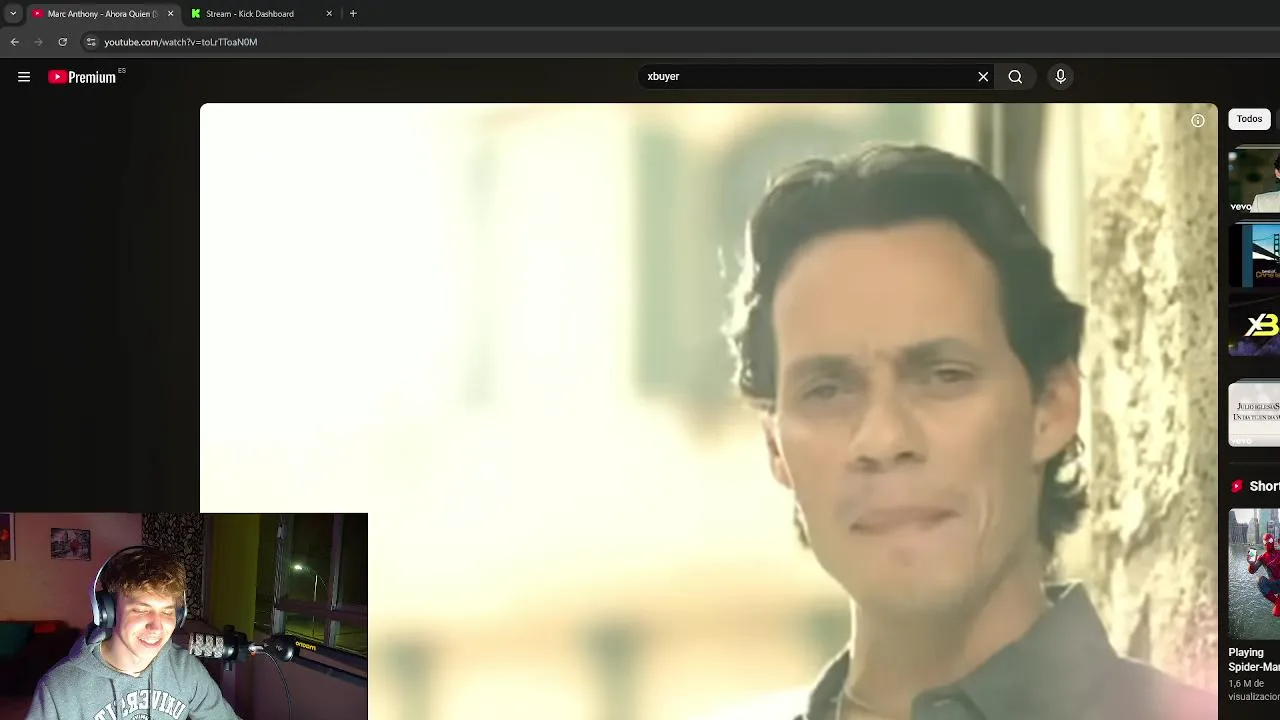Start voice search with microphone
1280x720 pixels.
1061,77
